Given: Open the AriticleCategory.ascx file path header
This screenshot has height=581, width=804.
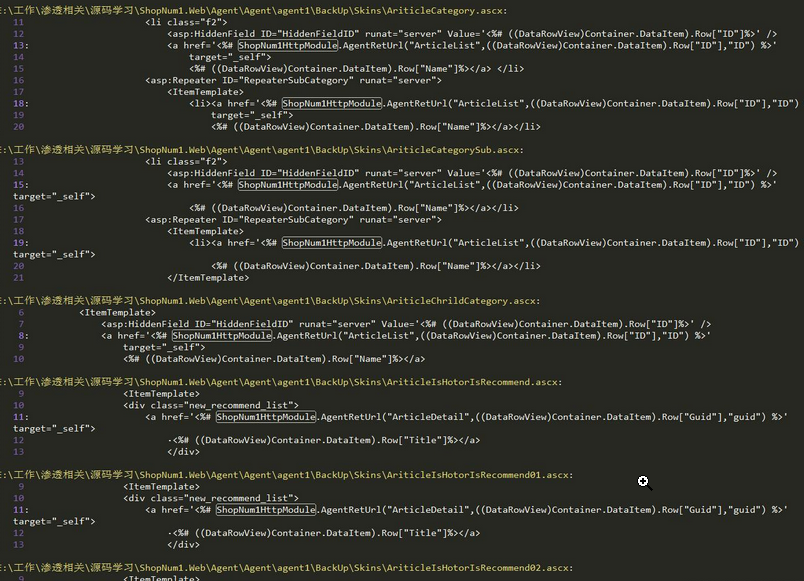Looking at the screenshot, I should pyautogui.click(x=254, y=10).
